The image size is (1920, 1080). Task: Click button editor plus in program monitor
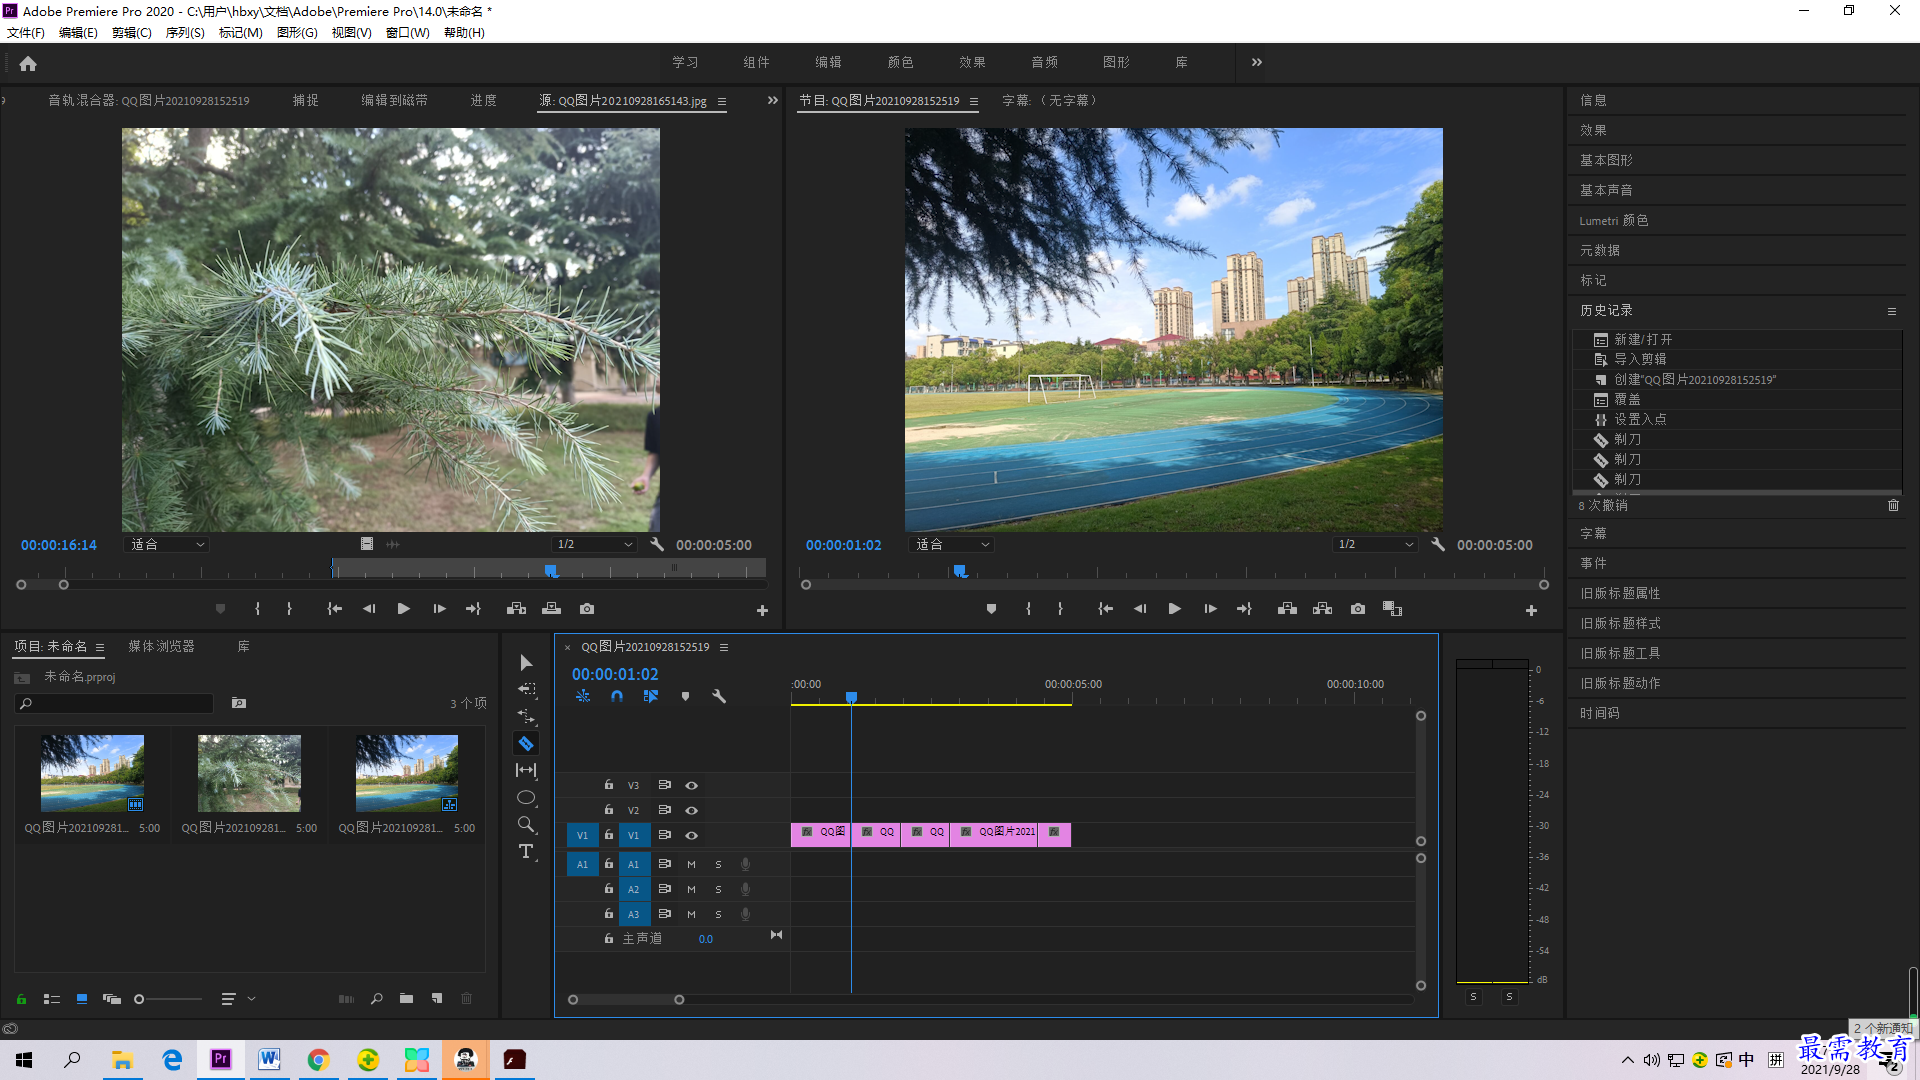pyautogui.click(x=1531, y=610)
